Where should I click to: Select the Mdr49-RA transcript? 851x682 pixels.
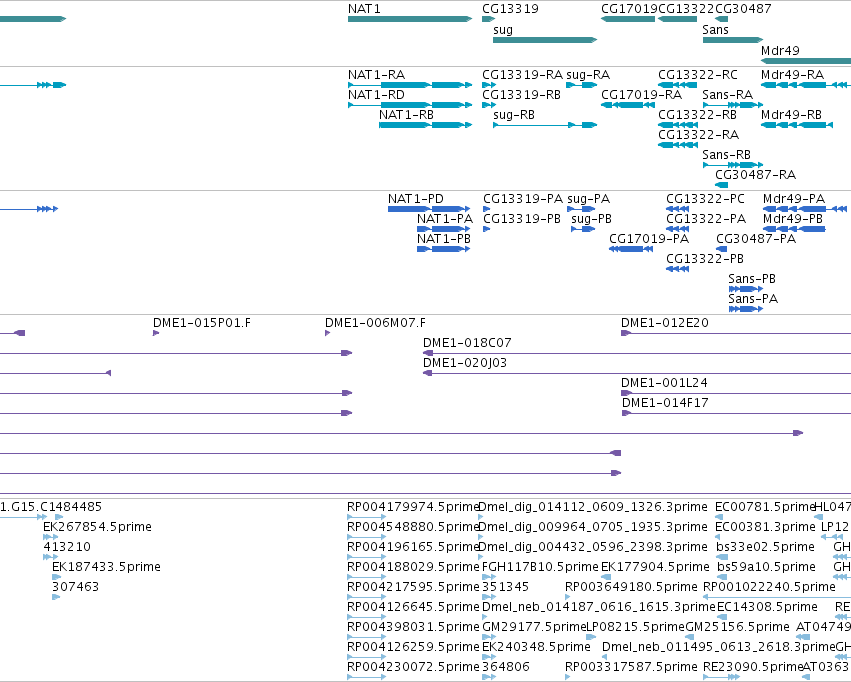tap(806, 85)
